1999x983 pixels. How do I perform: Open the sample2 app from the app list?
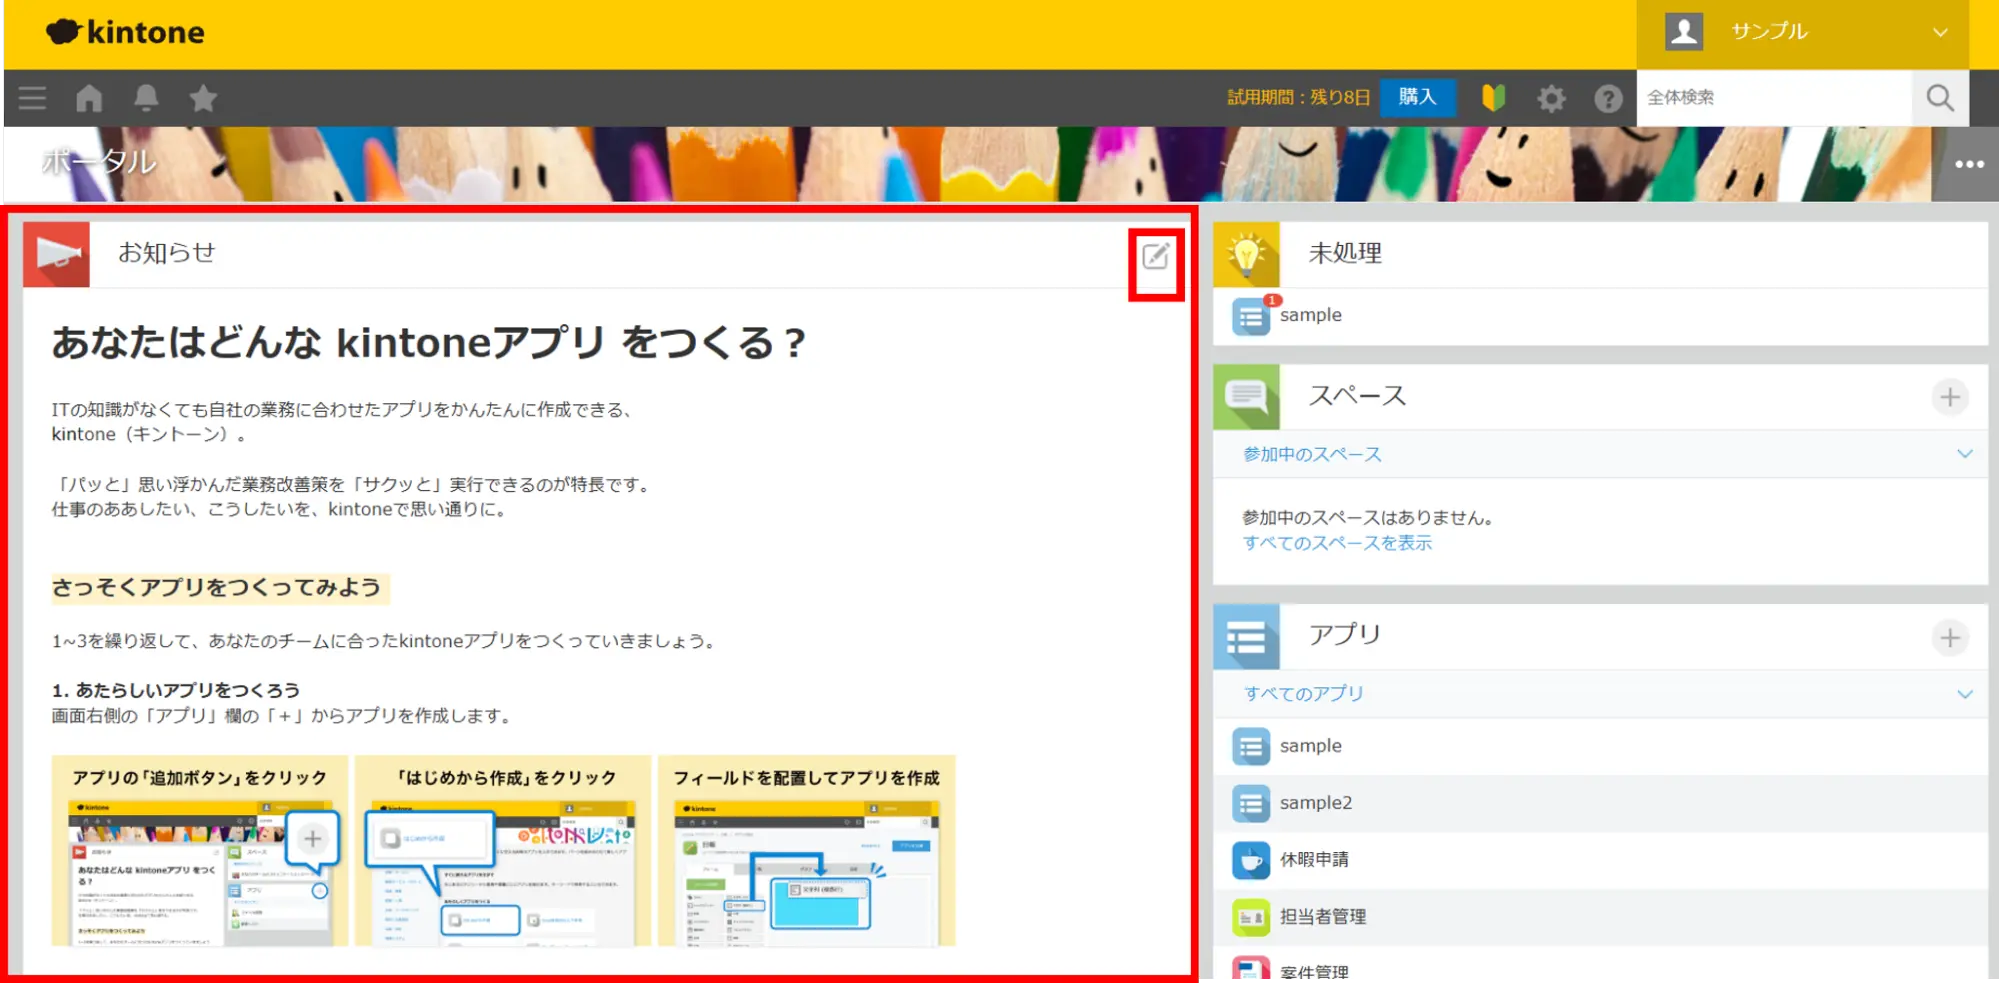click(x=1315, y=803)
